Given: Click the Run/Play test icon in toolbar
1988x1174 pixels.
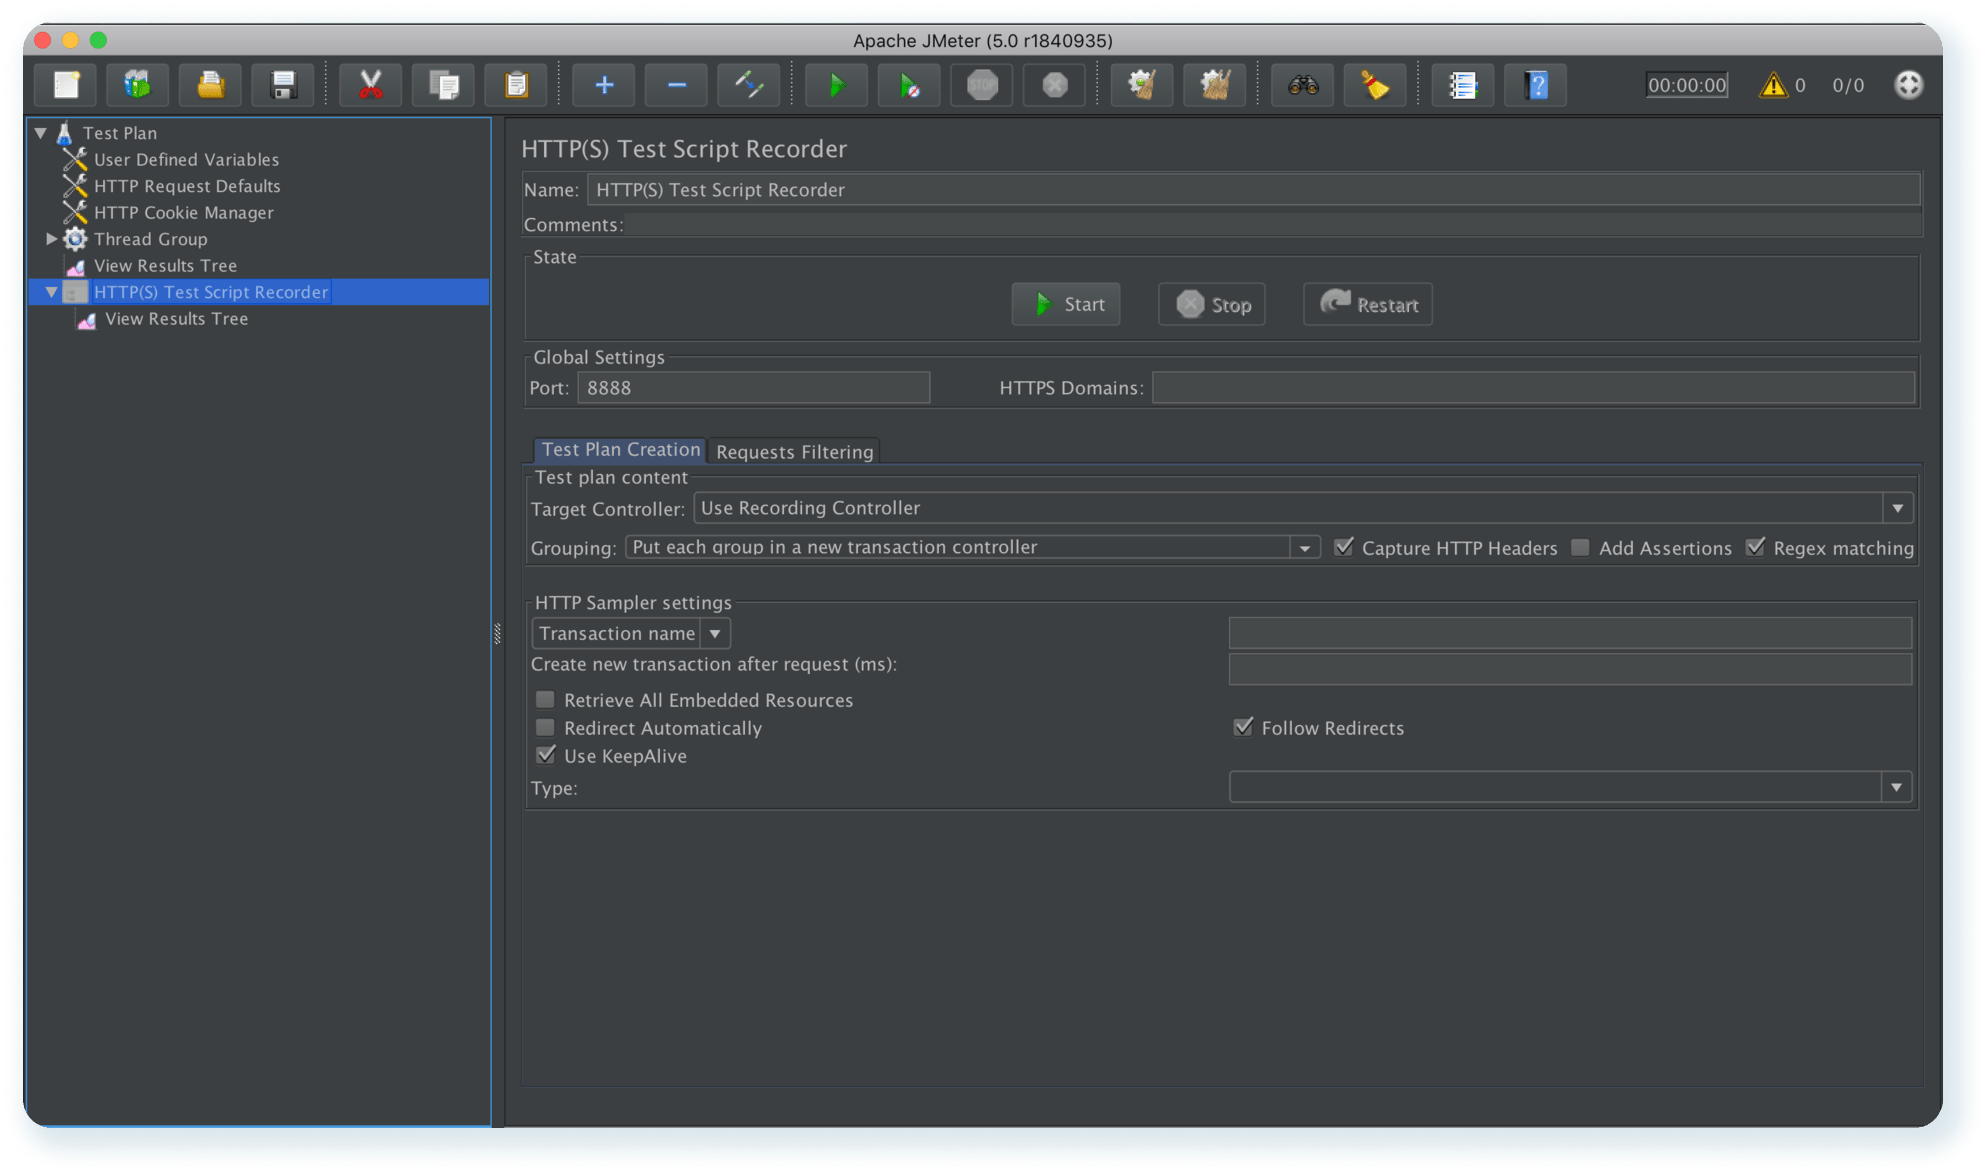Looking at the screenshot, I should [833, 87].
